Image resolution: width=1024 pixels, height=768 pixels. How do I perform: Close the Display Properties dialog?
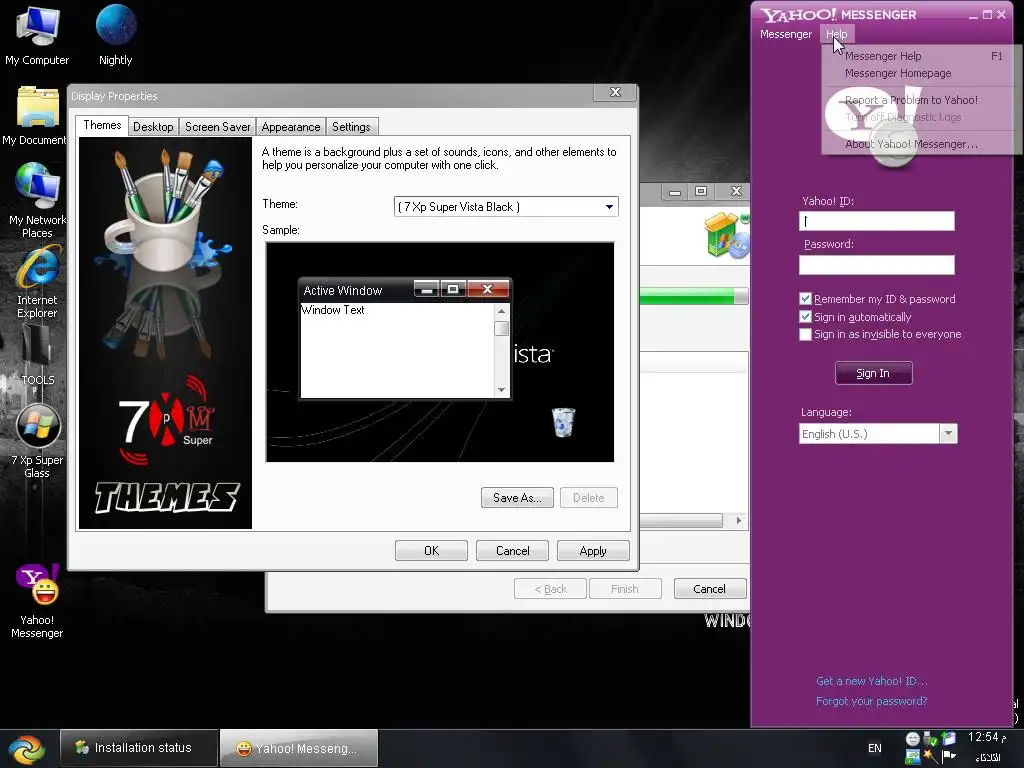pyautogui.click(x=615, y=92)
